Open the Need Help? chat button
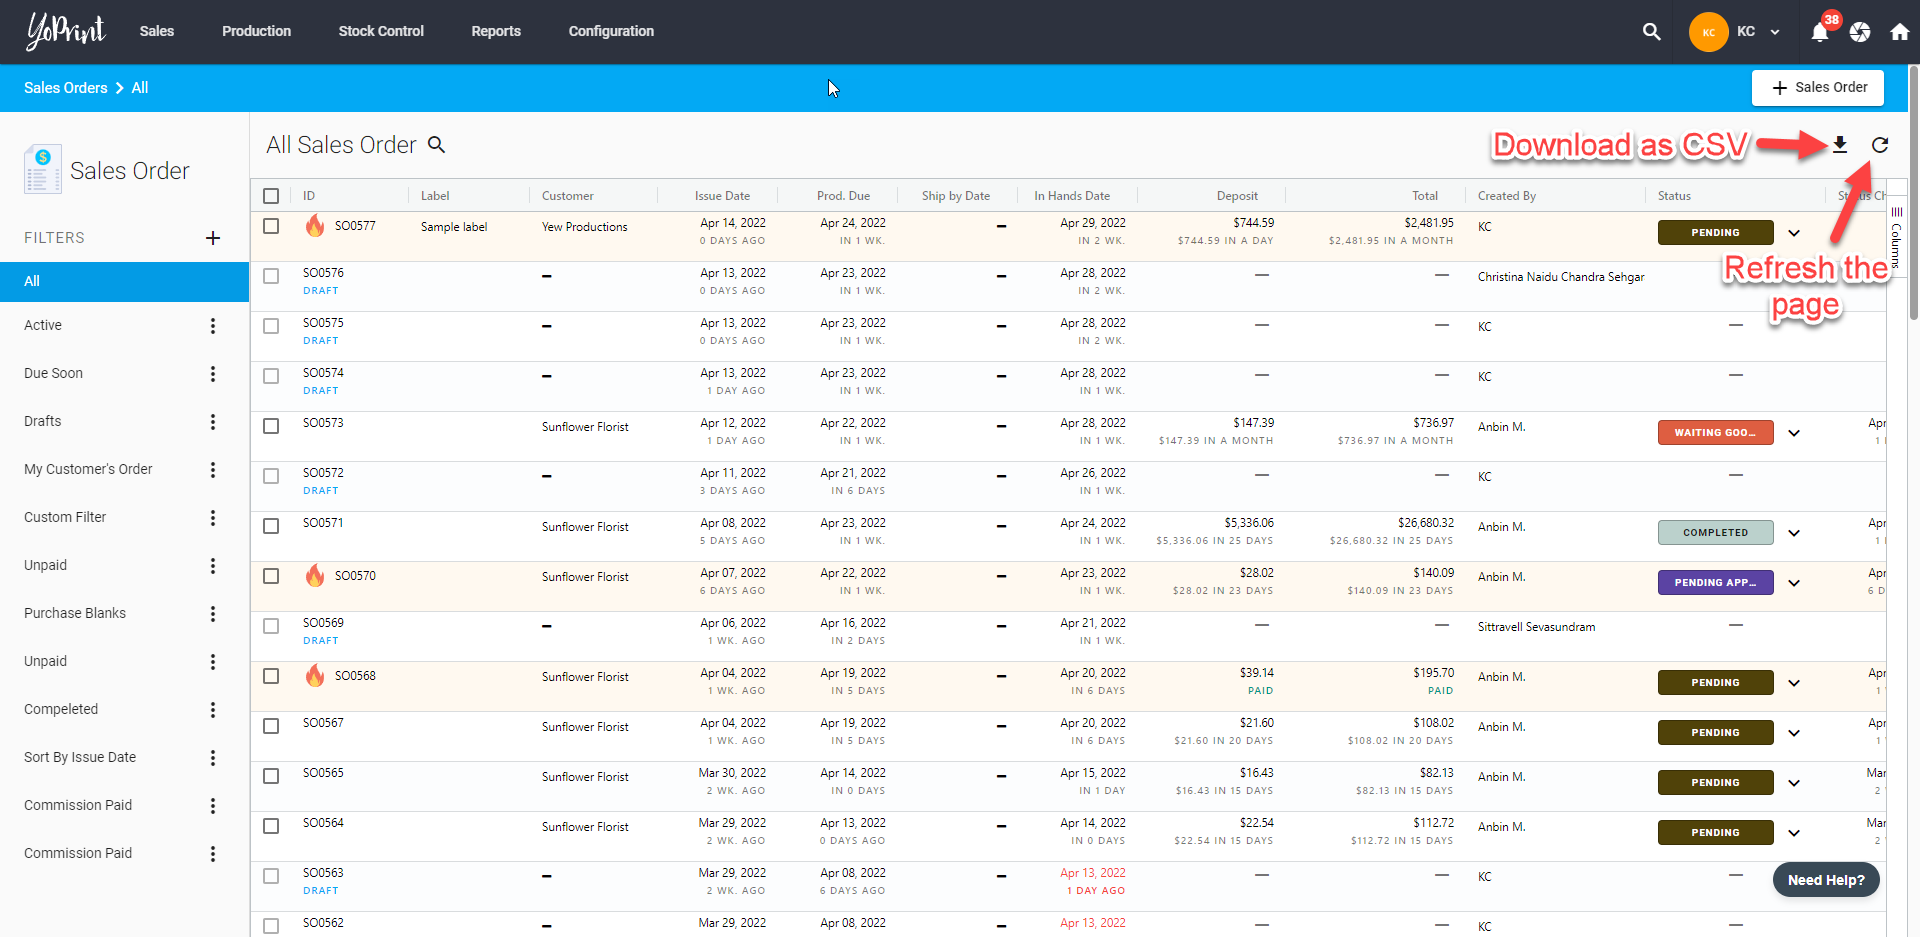Image resolution: width=1920 pixels, height=937 pixels. [x=1826, y=880]
